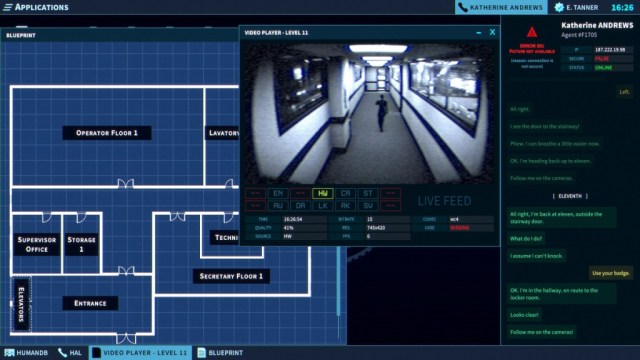Viewport: 640px width, 360px height.
Task: Open the Applications menu
Action: pos(36,7)
